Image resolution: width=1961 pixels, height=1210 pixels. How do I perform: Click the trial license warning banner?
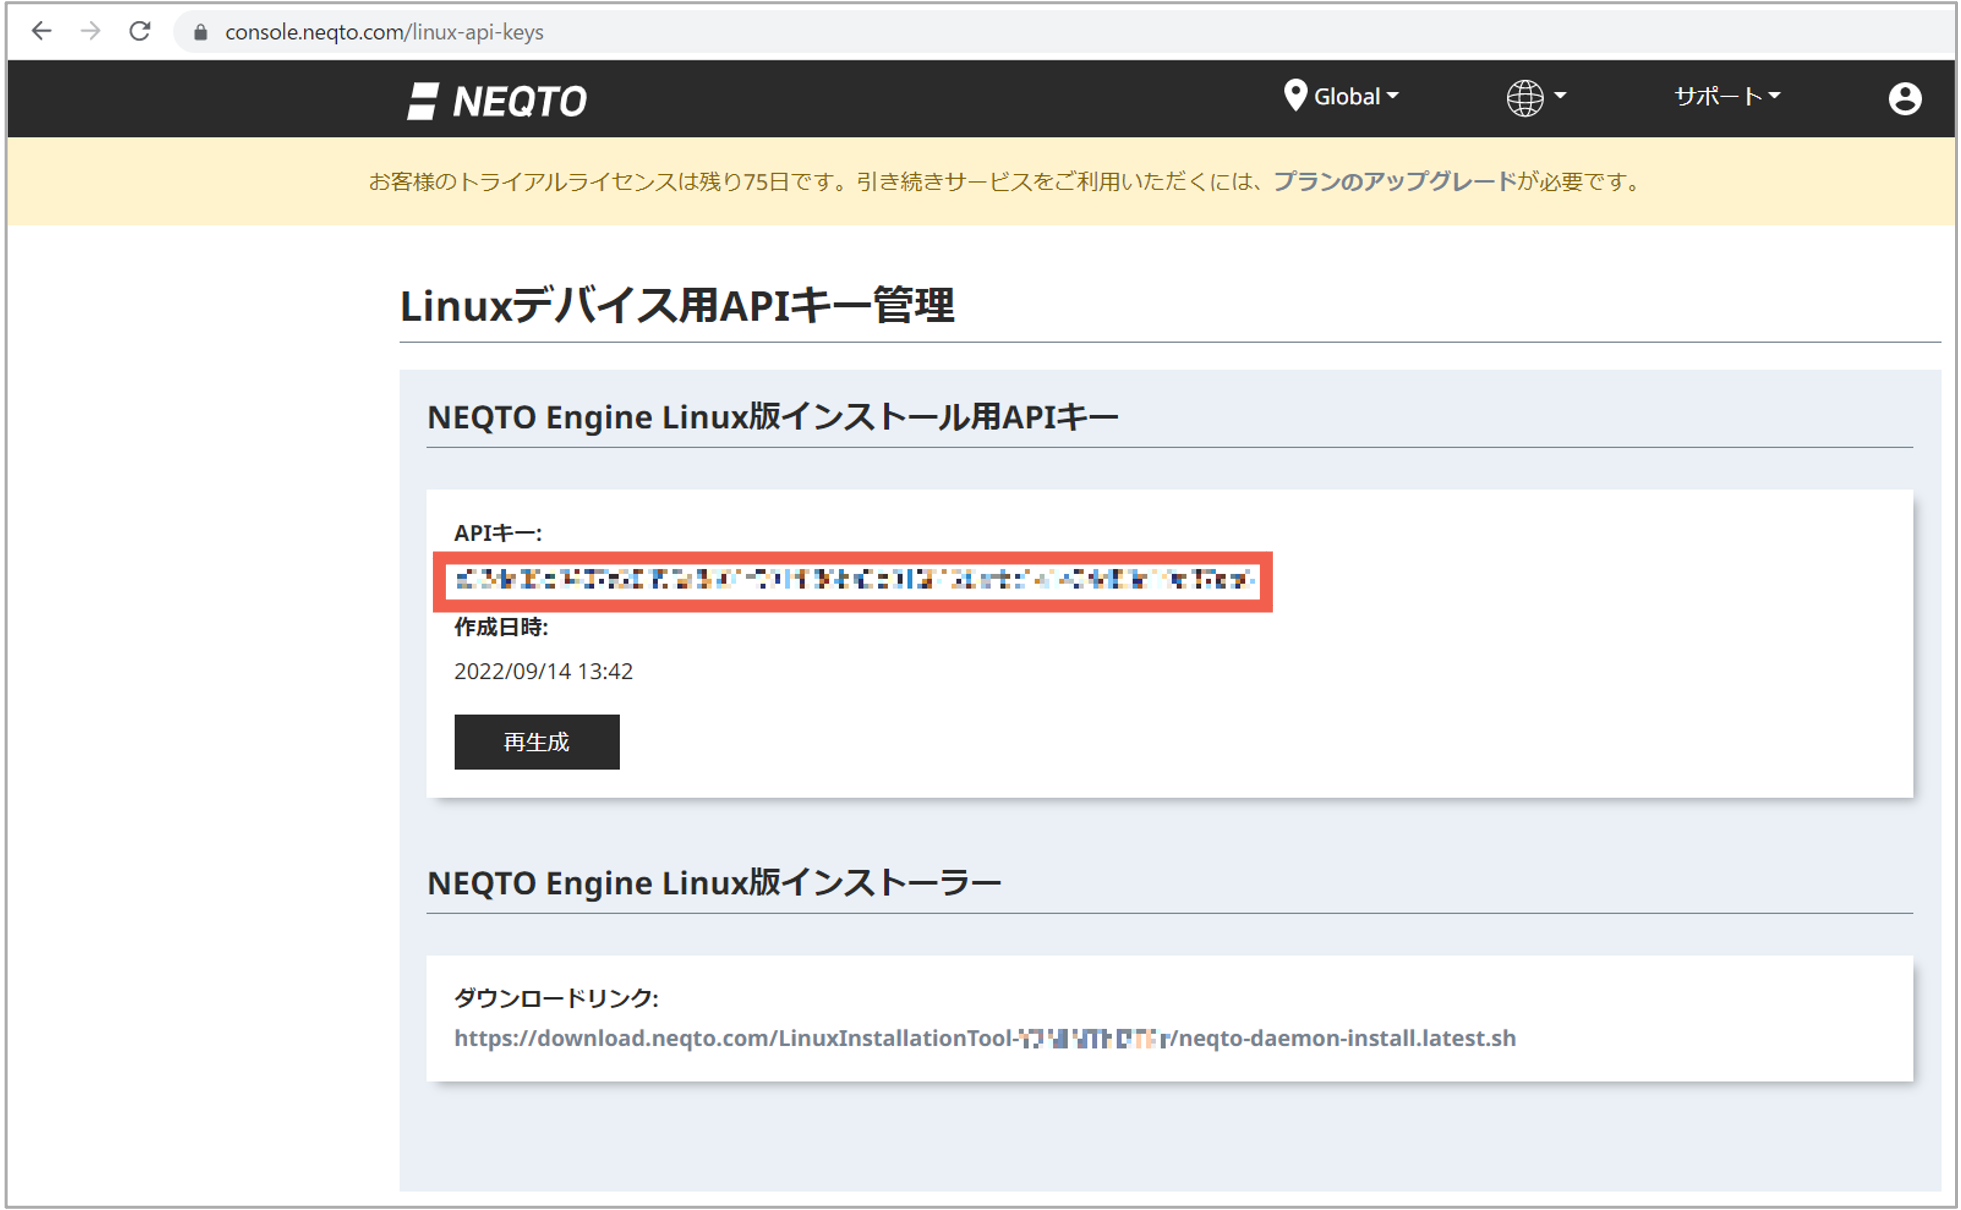click(x=980, y=181)
